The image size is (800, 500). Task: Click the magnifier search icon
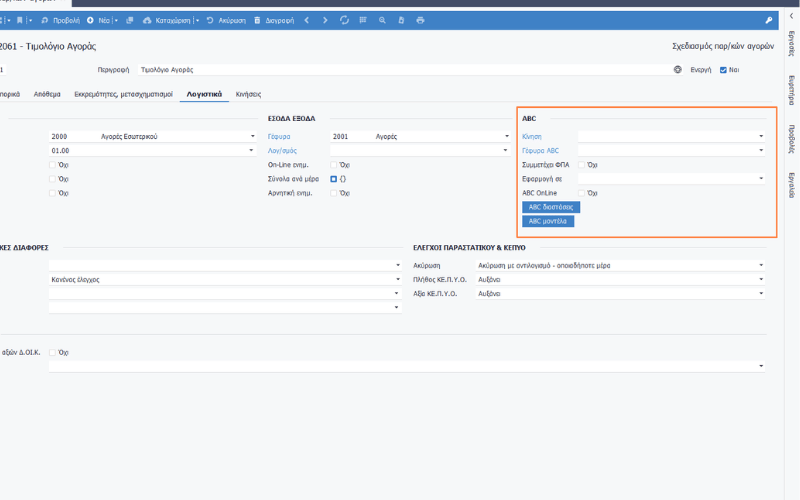(x=382, y=20)
